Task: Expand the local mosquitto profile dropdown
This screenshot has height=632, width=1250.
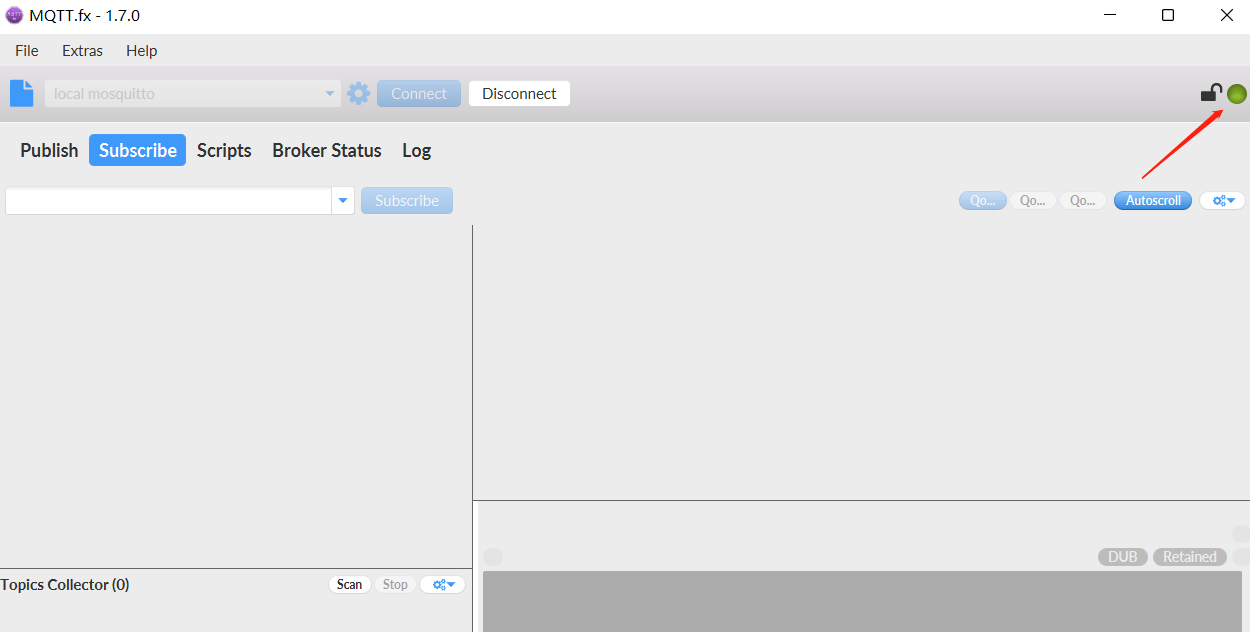Action: click(x=330, y=94)
